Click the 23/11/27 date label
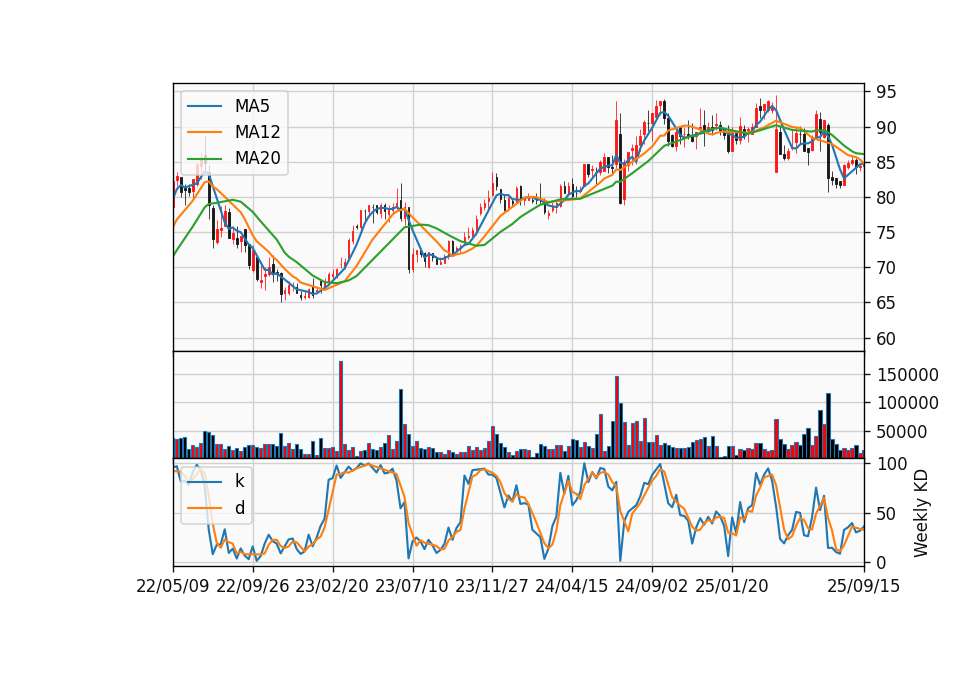The height and width of the screenshot is (690, 960). [x=492, y=586]
